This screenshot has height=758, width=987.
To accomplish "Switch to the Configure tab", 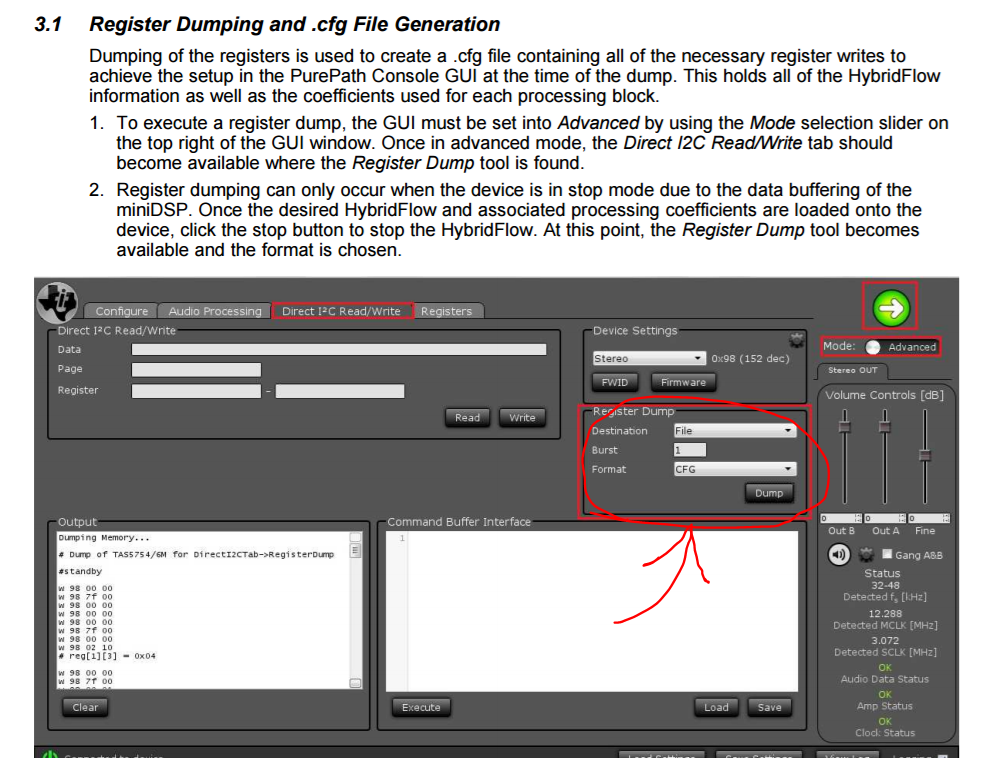I will tap(121, 311).
